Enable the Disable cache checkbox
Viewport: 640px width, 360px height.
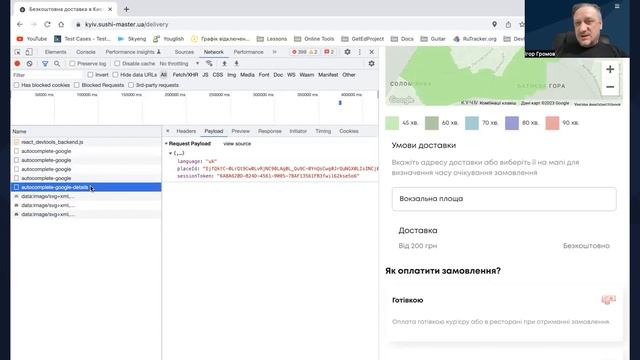pos(117,64)
